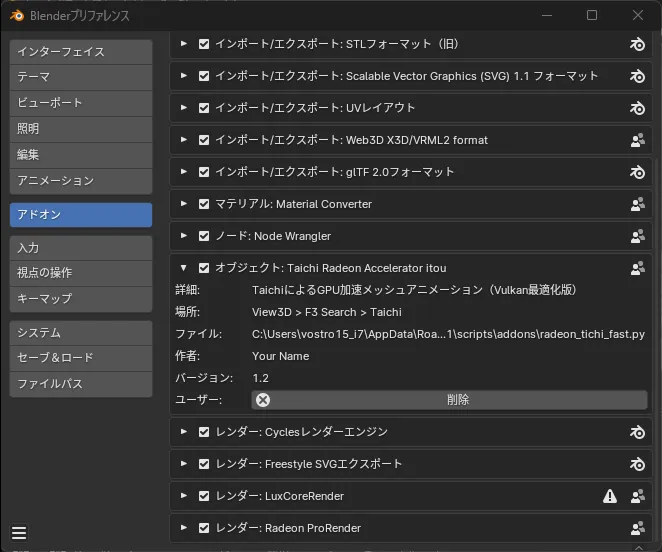
Task: Open システム section
Action: tap(81, 333)
